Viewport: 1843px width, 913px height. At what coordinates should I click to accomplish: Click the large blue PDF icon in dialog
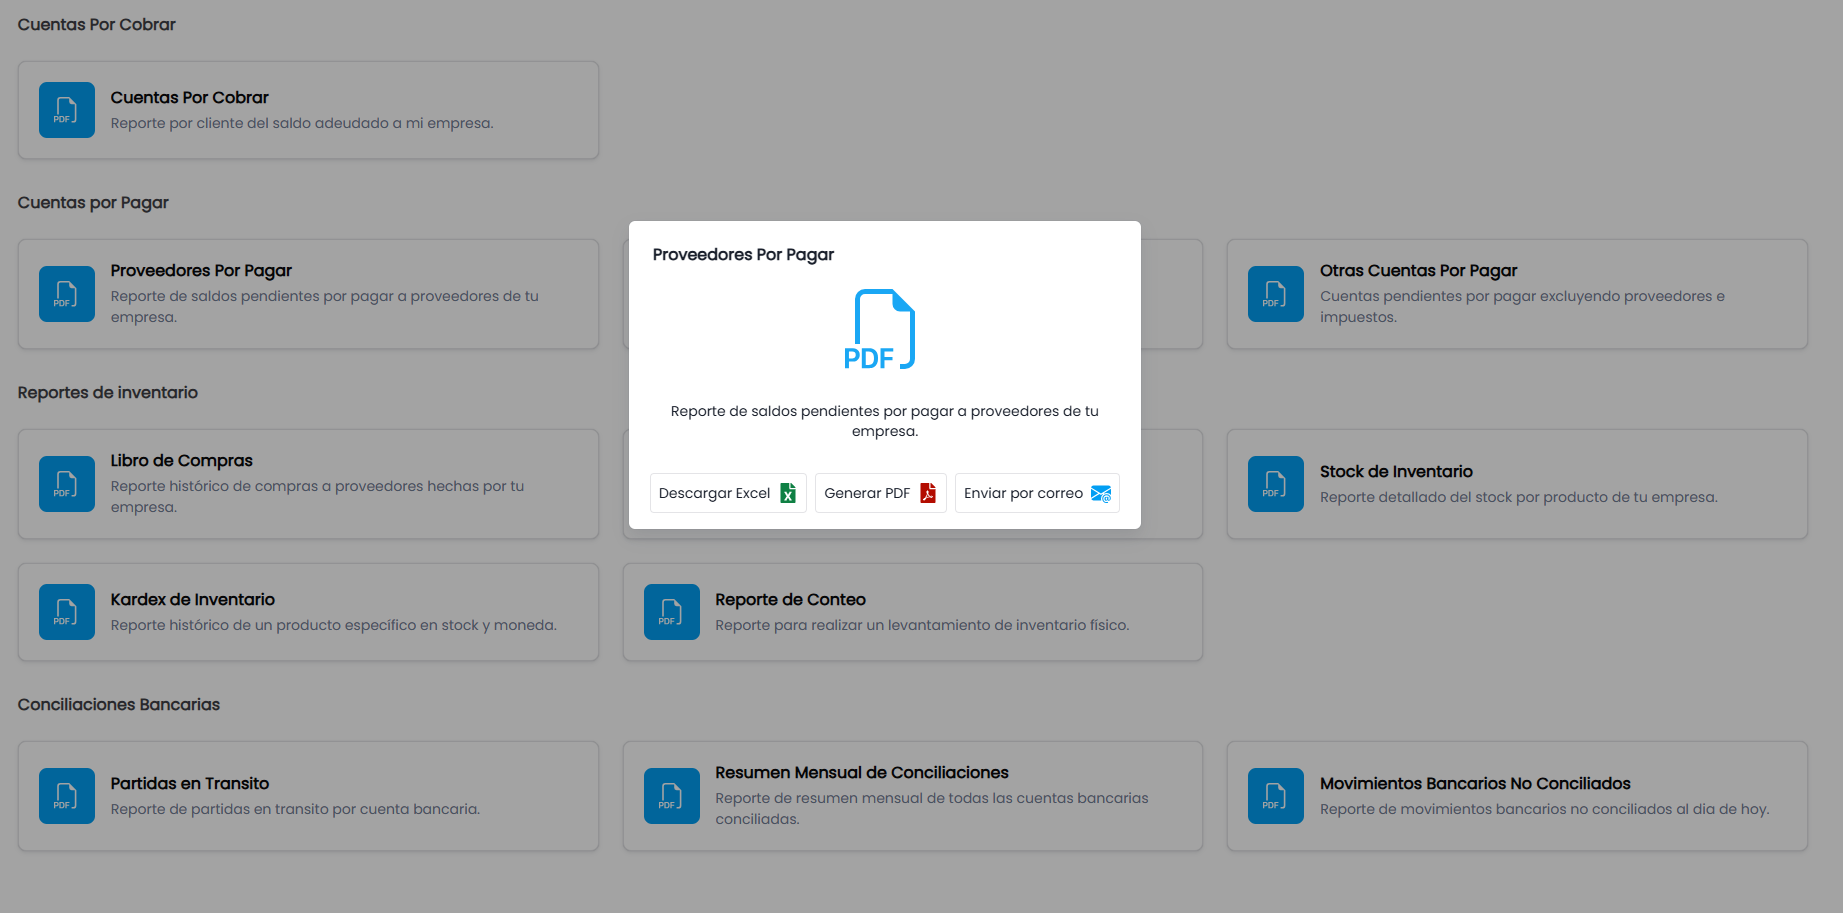click(880, 330)
